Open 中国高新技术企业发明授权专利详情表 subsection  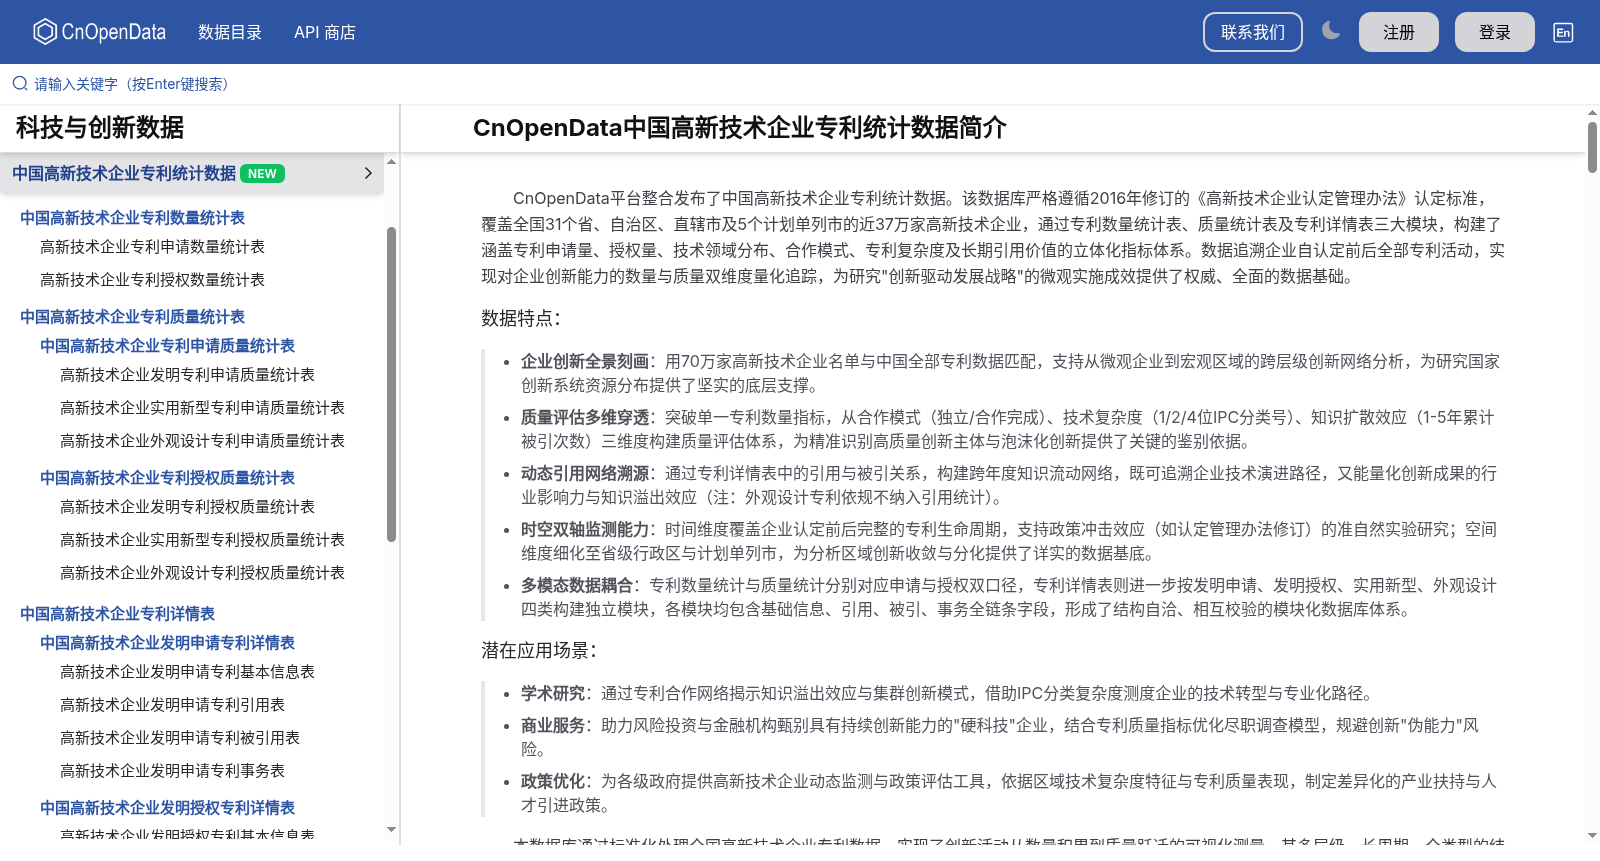point(167,807)
